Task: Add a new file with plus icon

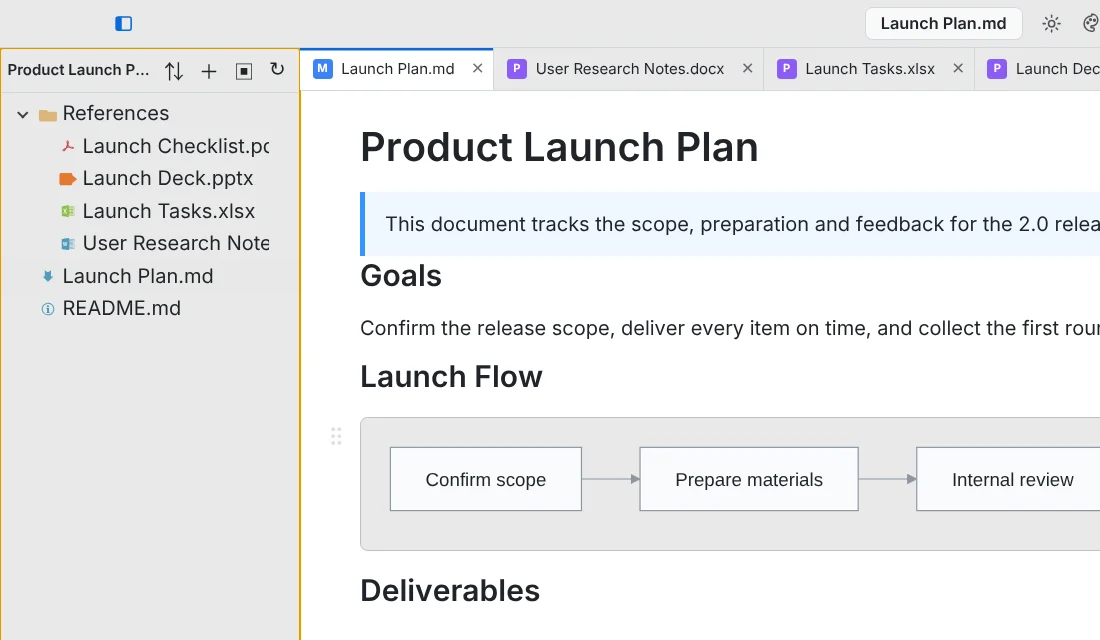Action: (x=208, y=71)
